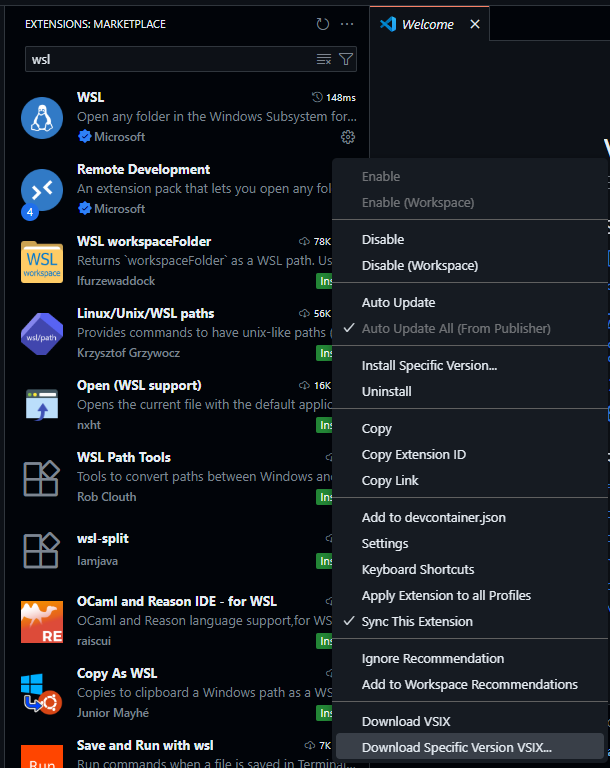Toggle Auto Update for this extension
The width and height of the screenshot is (610, 768).
coord(468,303)
